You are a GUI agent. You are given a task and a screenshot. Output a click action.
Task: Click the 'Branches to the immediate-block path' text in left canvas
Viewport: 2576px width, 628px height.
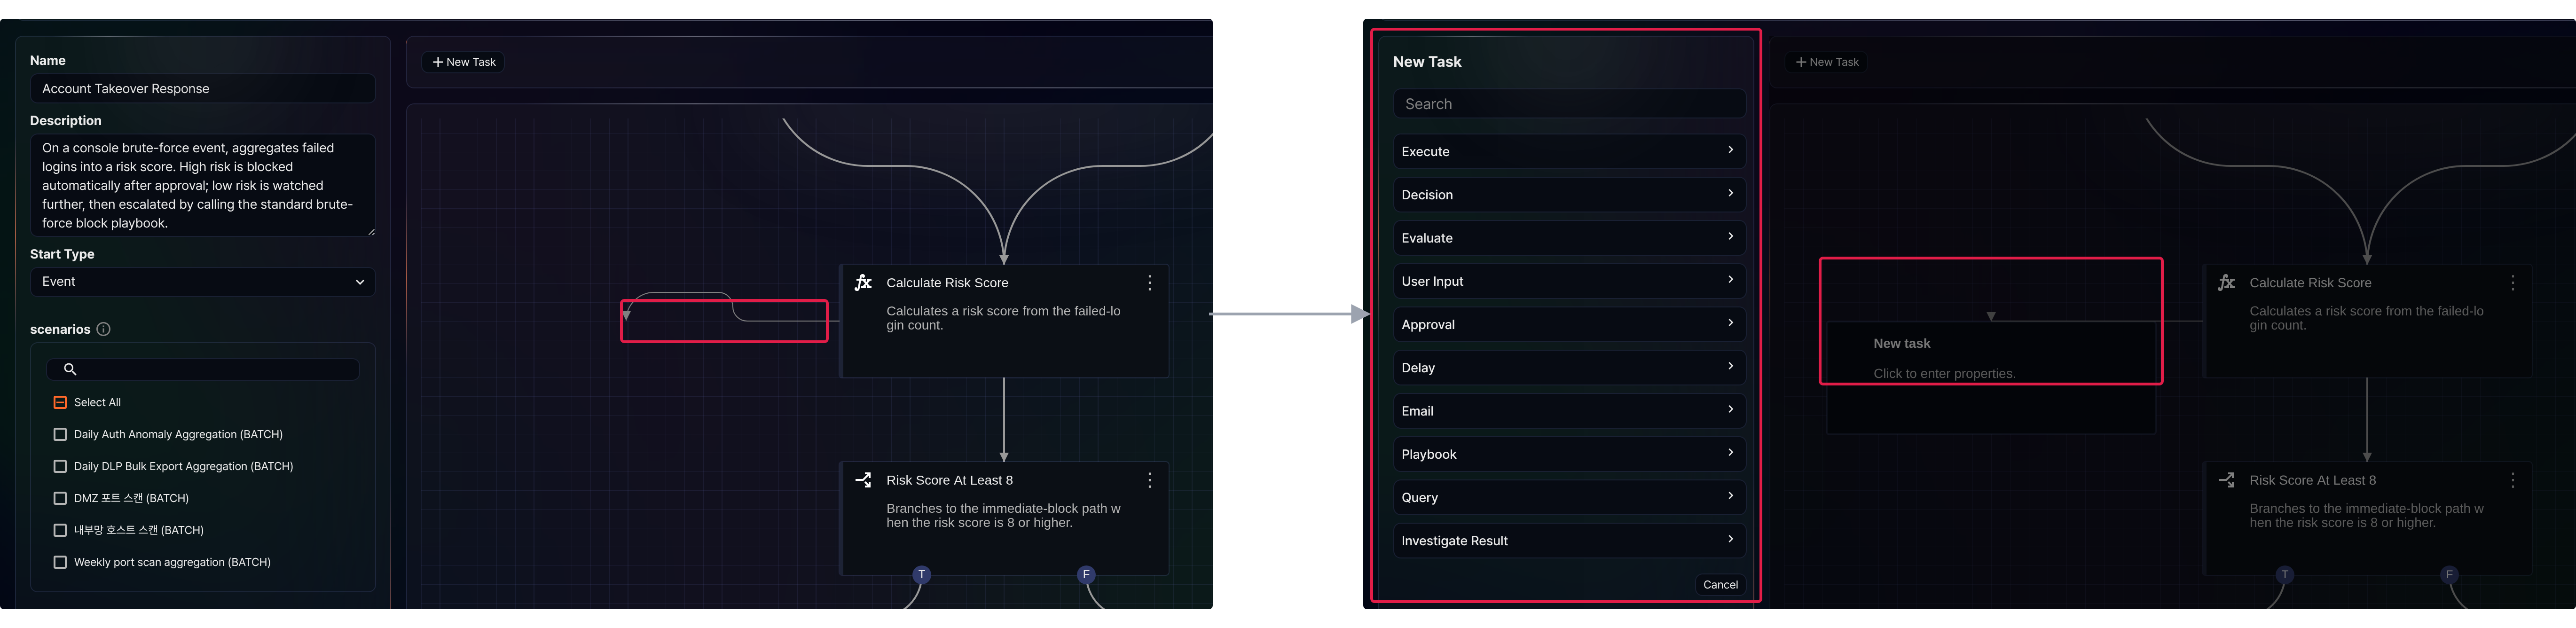coord(1003,515)
